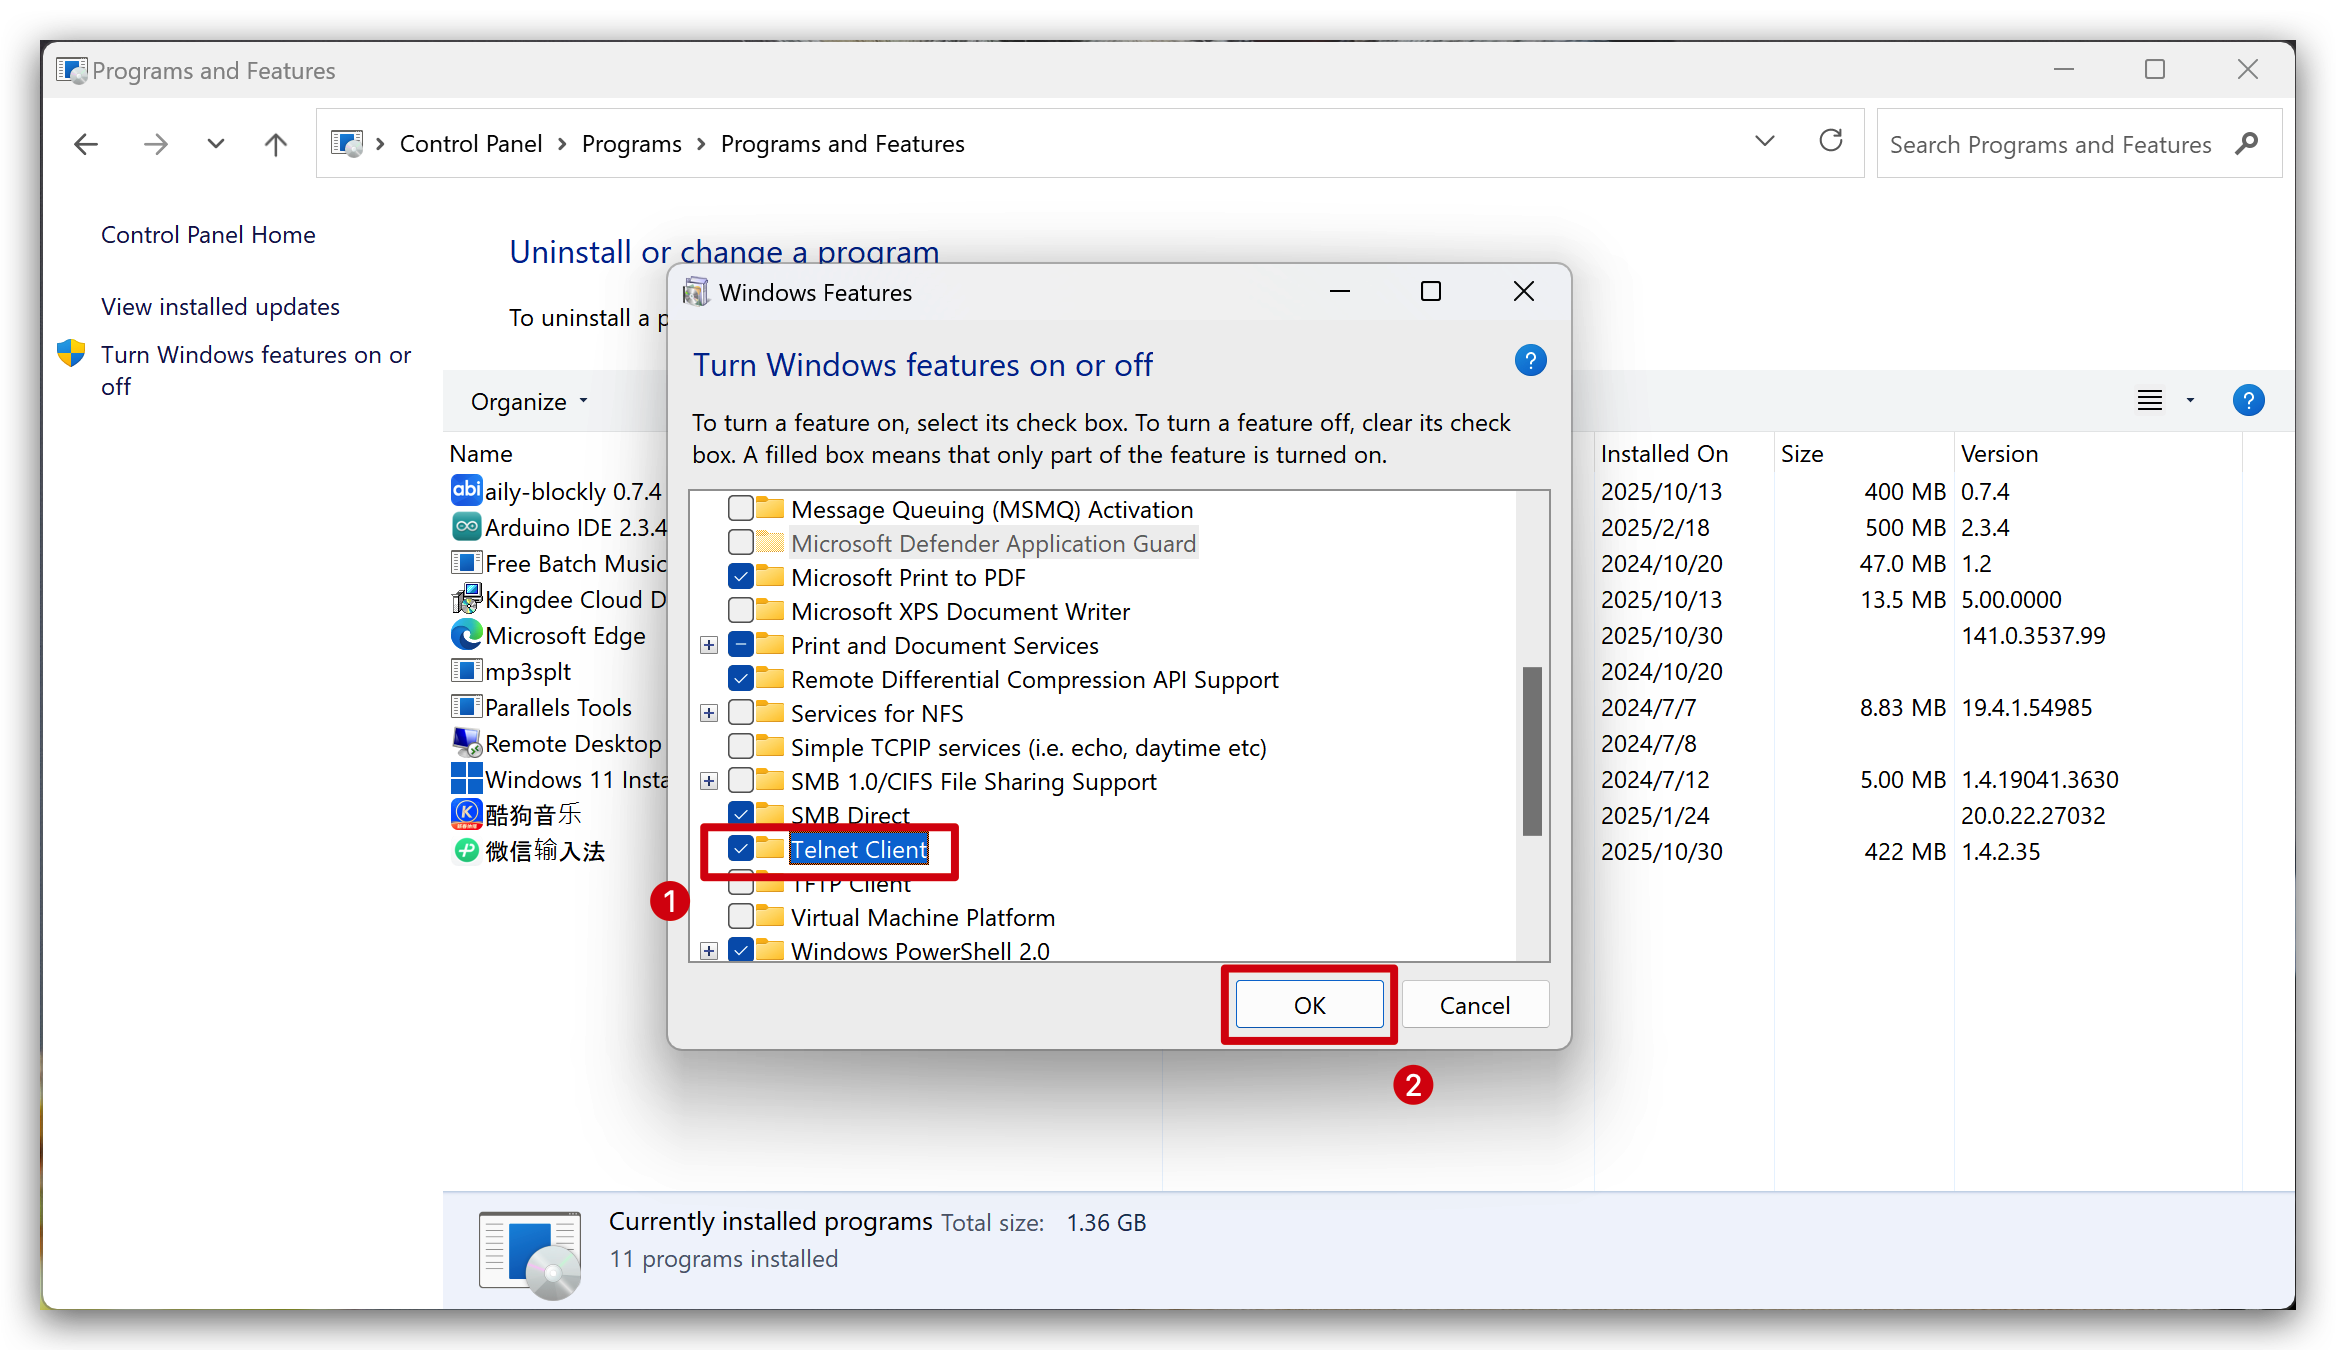This screenshot has height=1350, width=2336.
Task: Click the Back navigation arrow
Action: pyautogui.click(x=86, y=144)
